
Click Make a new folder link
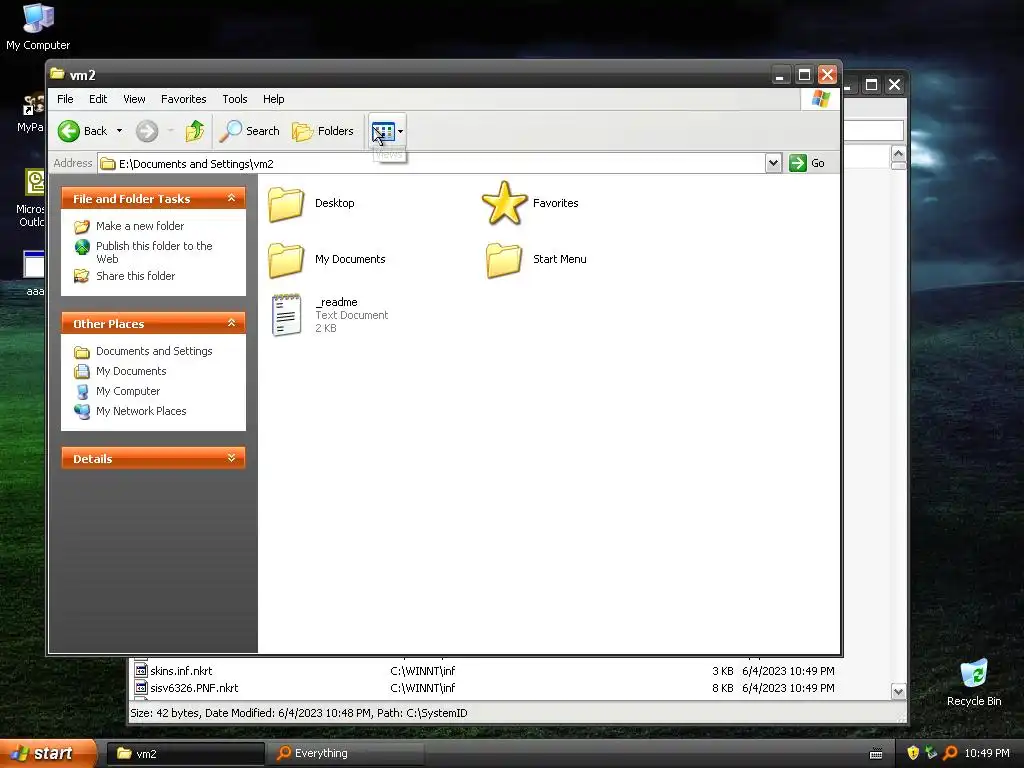tap(140, 226)
